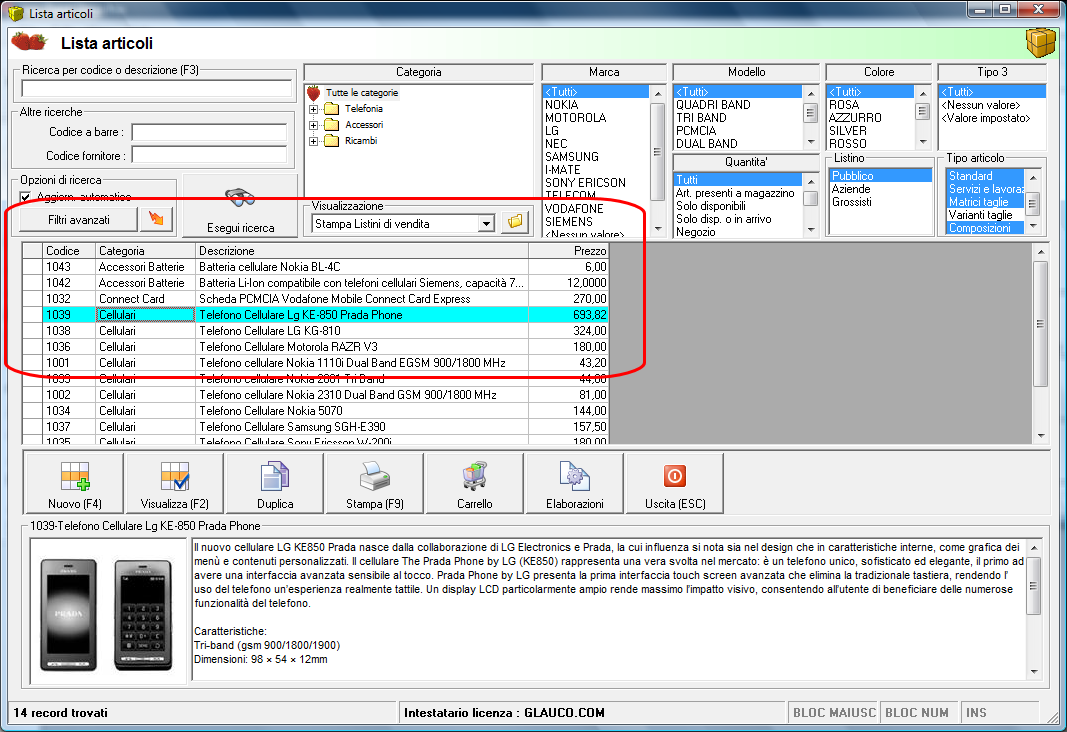Click the Filtri avanzati button
The height and width of the screenshot is (732, 1067).
pyautogui.click(x=79, y=220)
